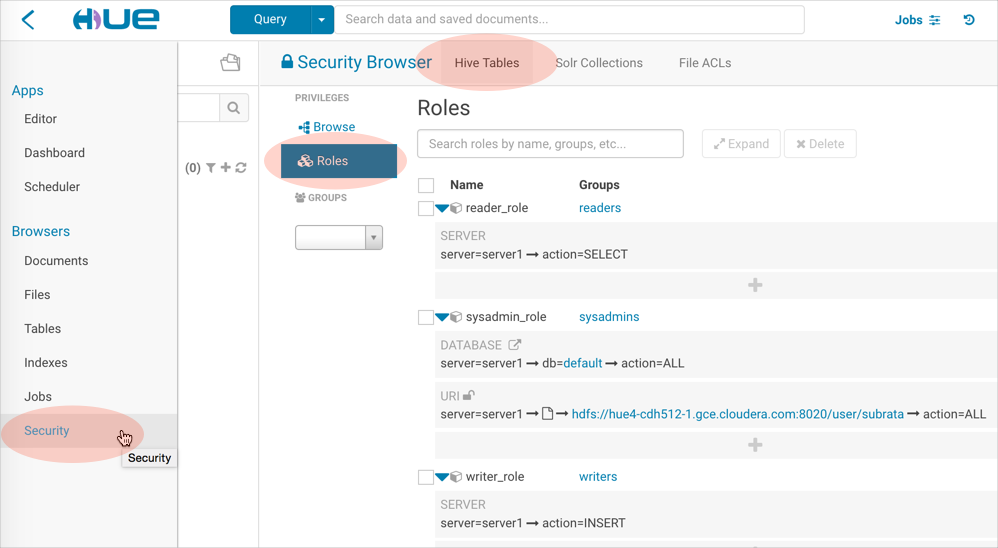Screen dimensions: 998x548
Task: Open the Groups dropdown selector
Action: [339, 238]
